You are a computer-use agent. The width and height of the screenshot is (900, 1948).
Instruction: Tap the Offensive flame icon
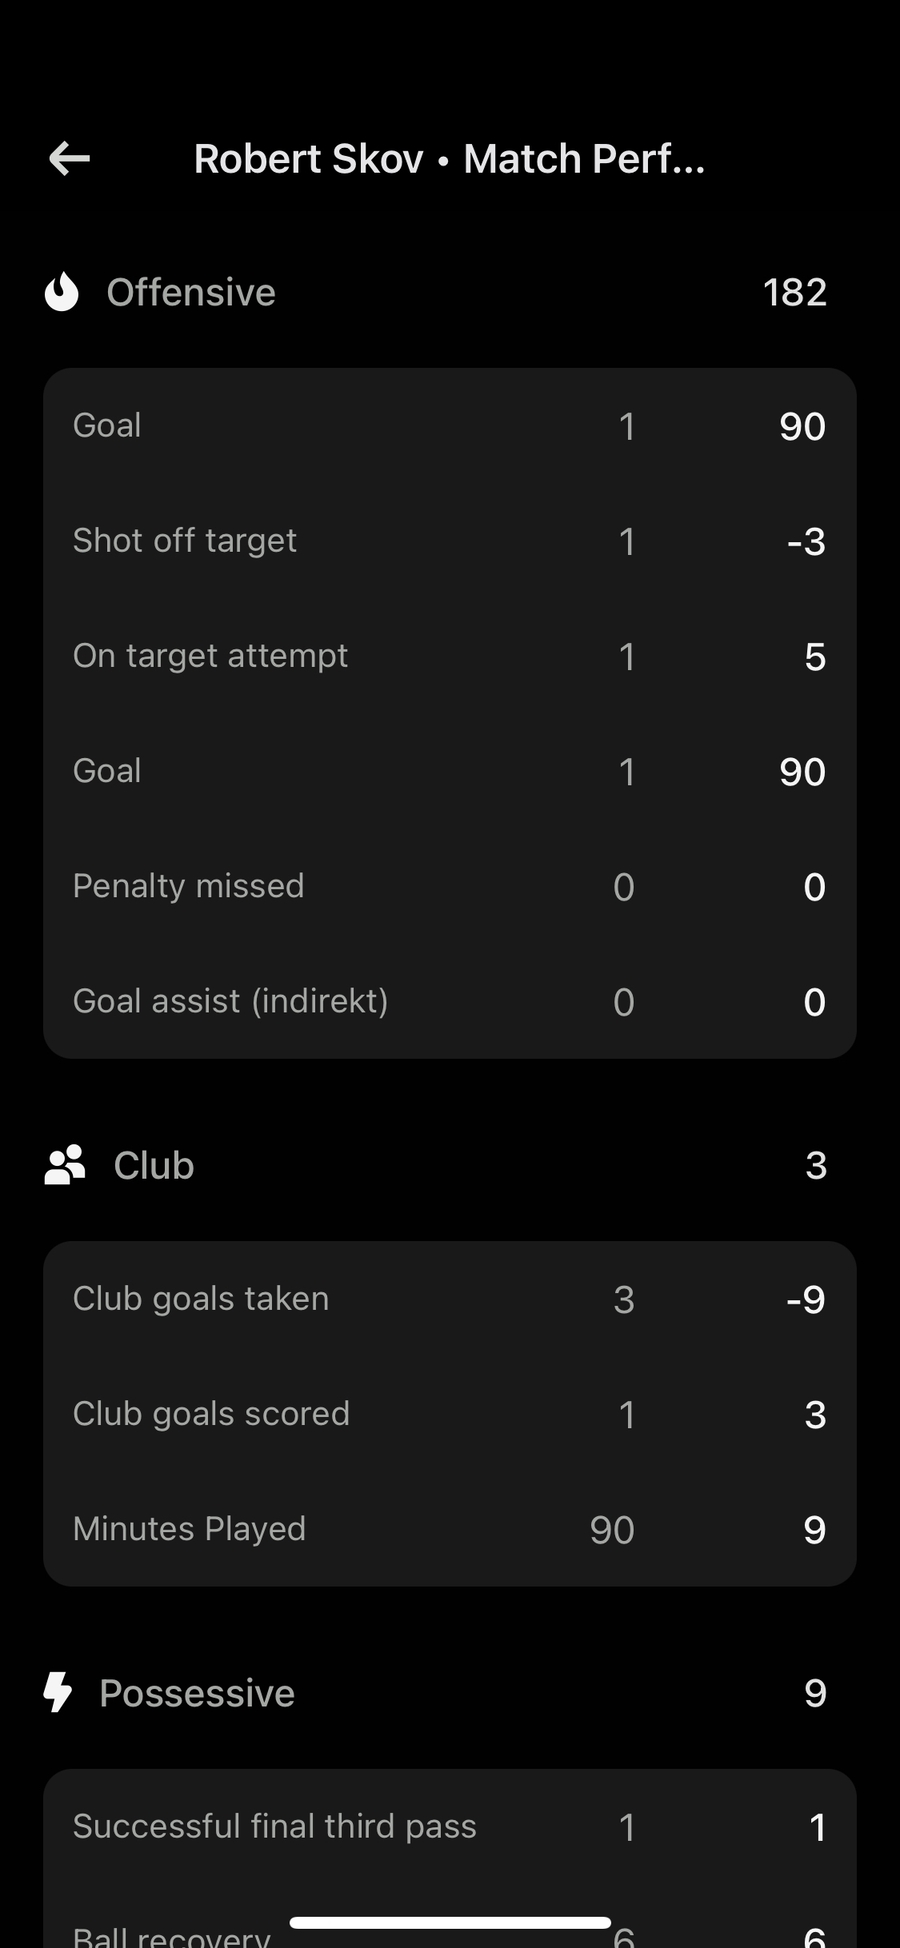pyautogui.click(x=62, y=292)
